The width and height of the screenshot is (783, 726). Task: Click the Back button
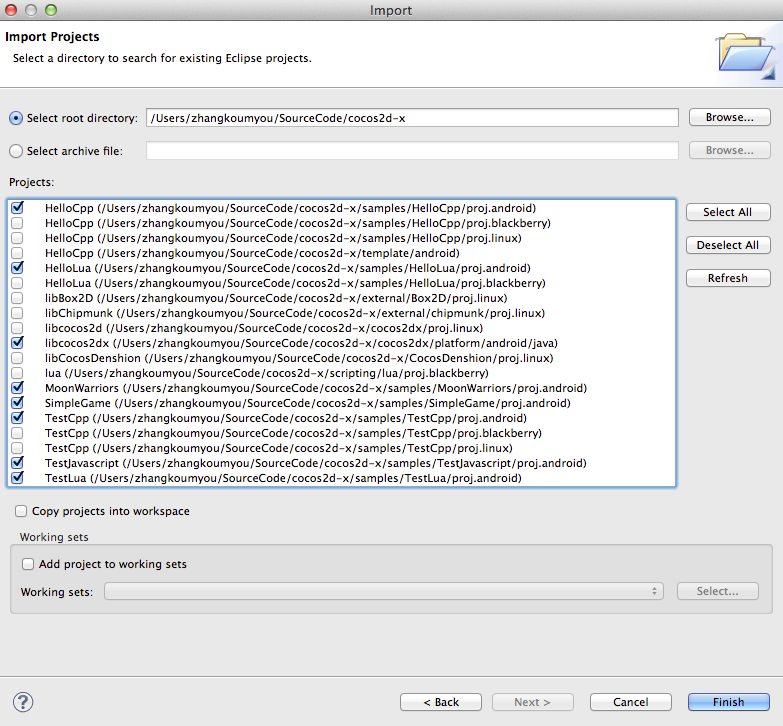(x=441, y=702)
